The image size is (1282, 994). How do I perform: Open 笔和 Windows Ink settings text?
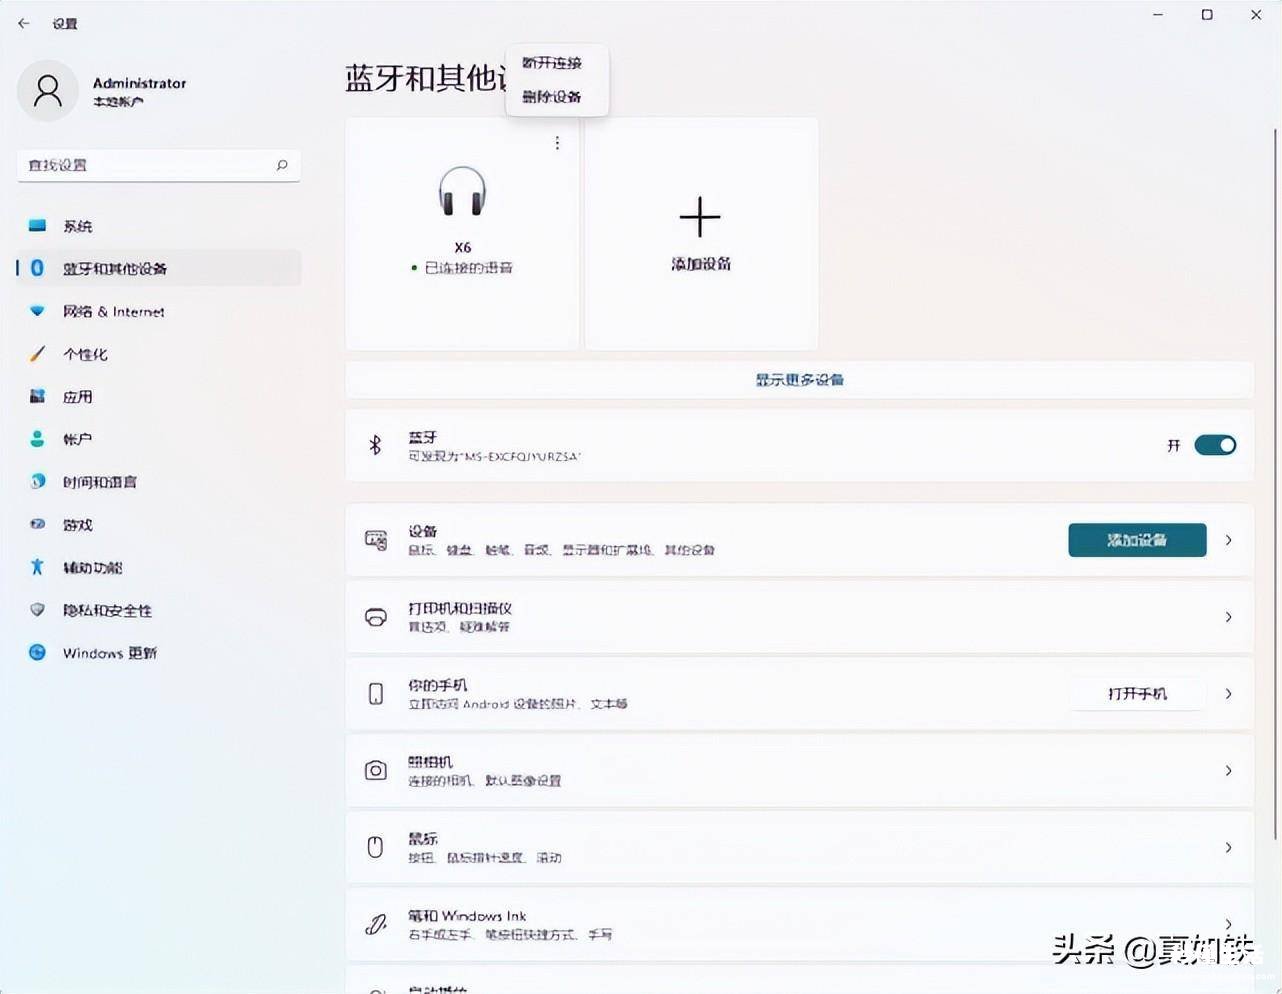point(467,915)
